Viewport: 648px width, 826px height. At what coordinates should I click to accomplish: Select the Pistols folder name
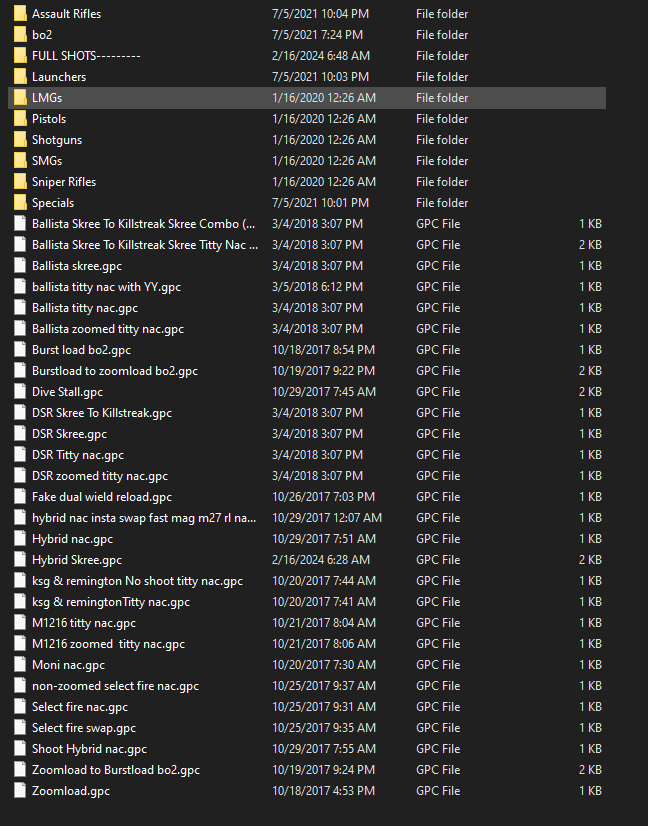[49, 119]
